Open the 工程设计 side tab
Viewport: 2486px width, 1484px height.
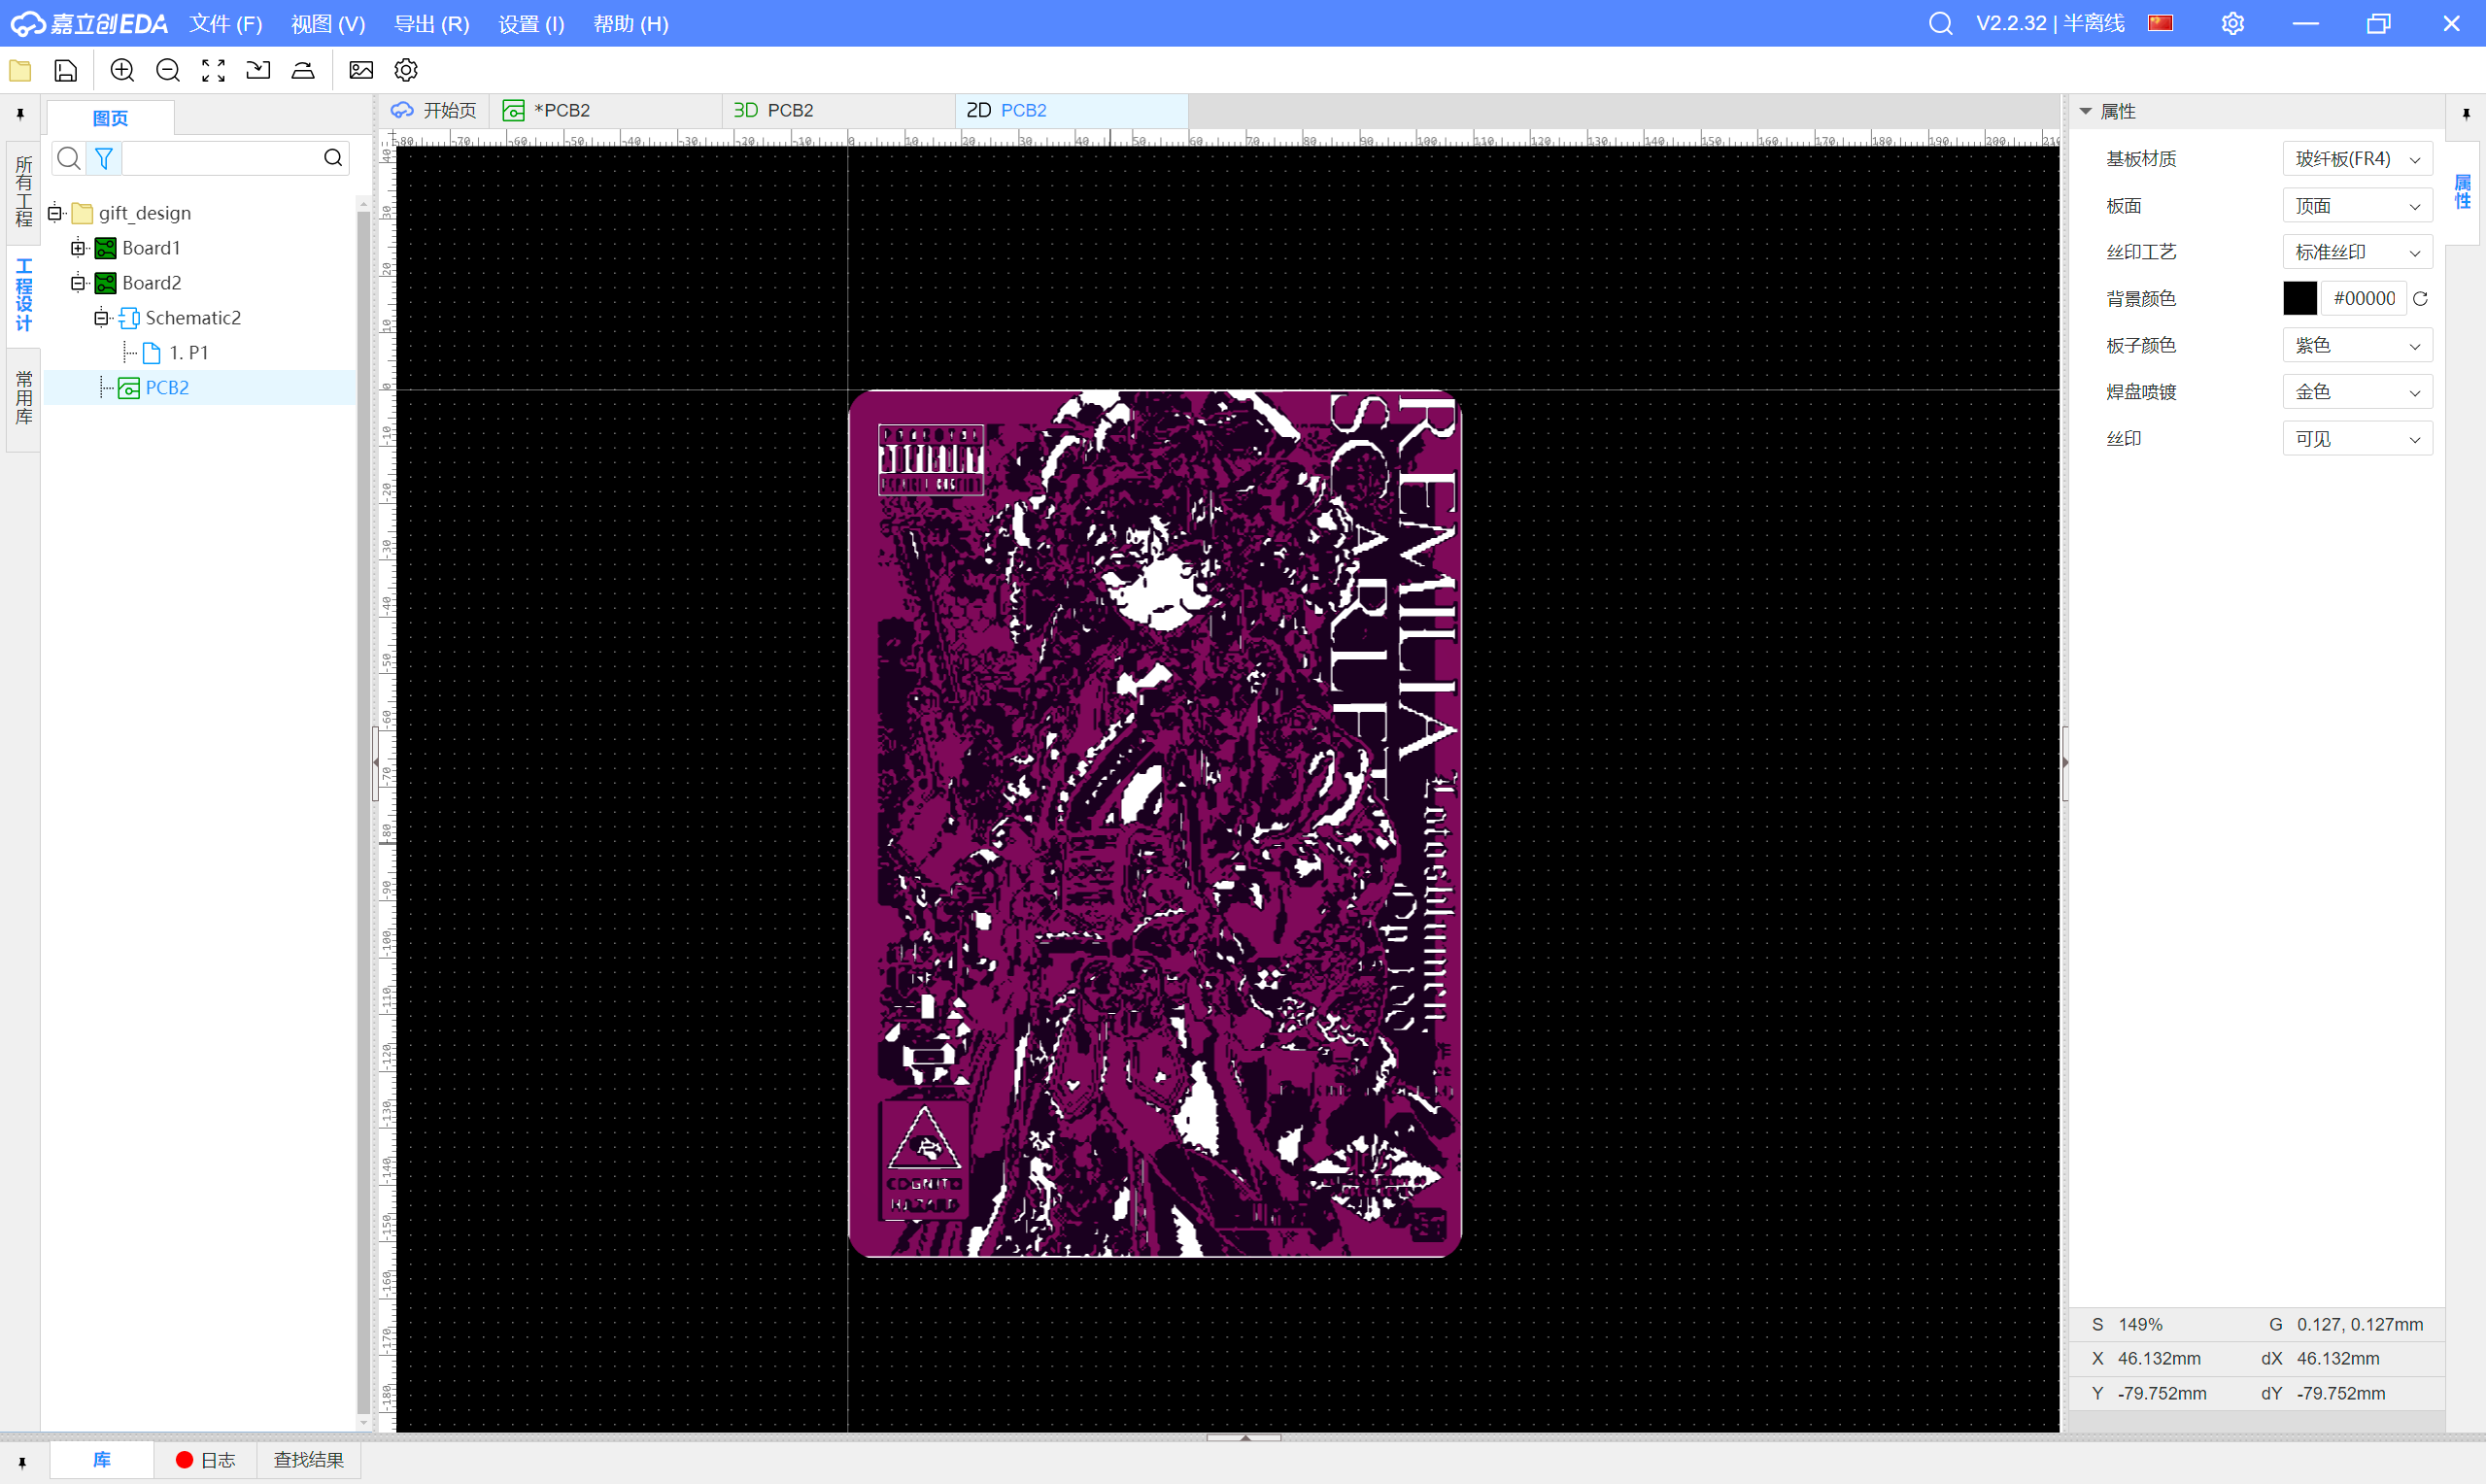[x=23, y=295]
